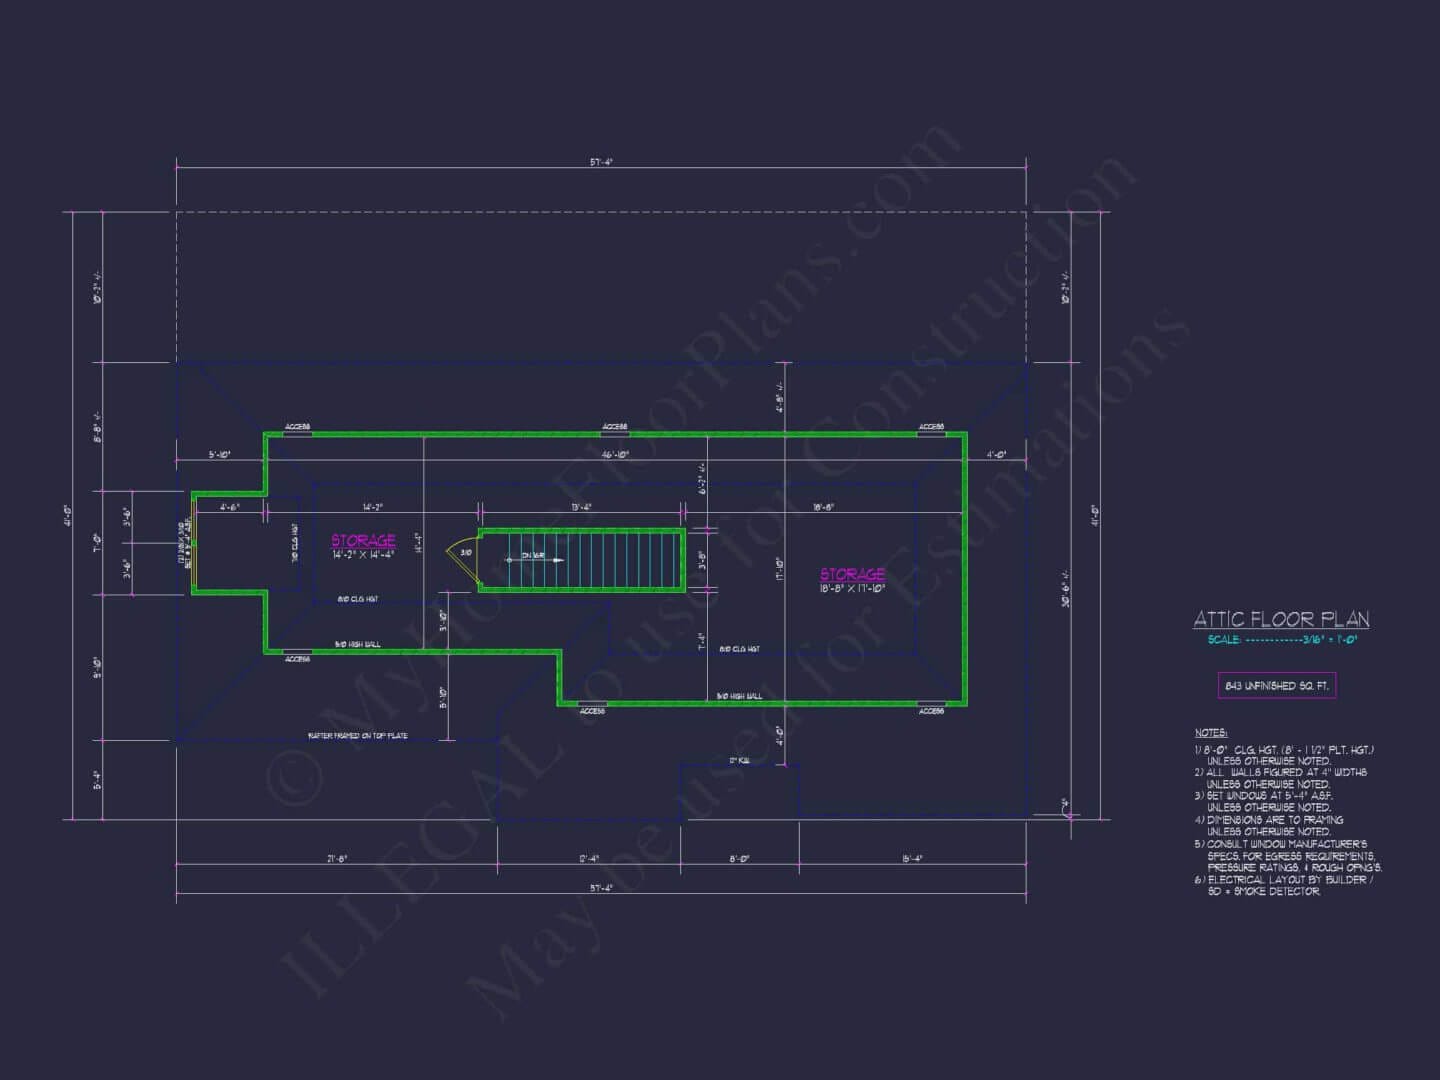Click note 1 about 8'-0" CLG. HGT.
Viewport: 1440px width, 1080px height.
[x=1284, y=755]
